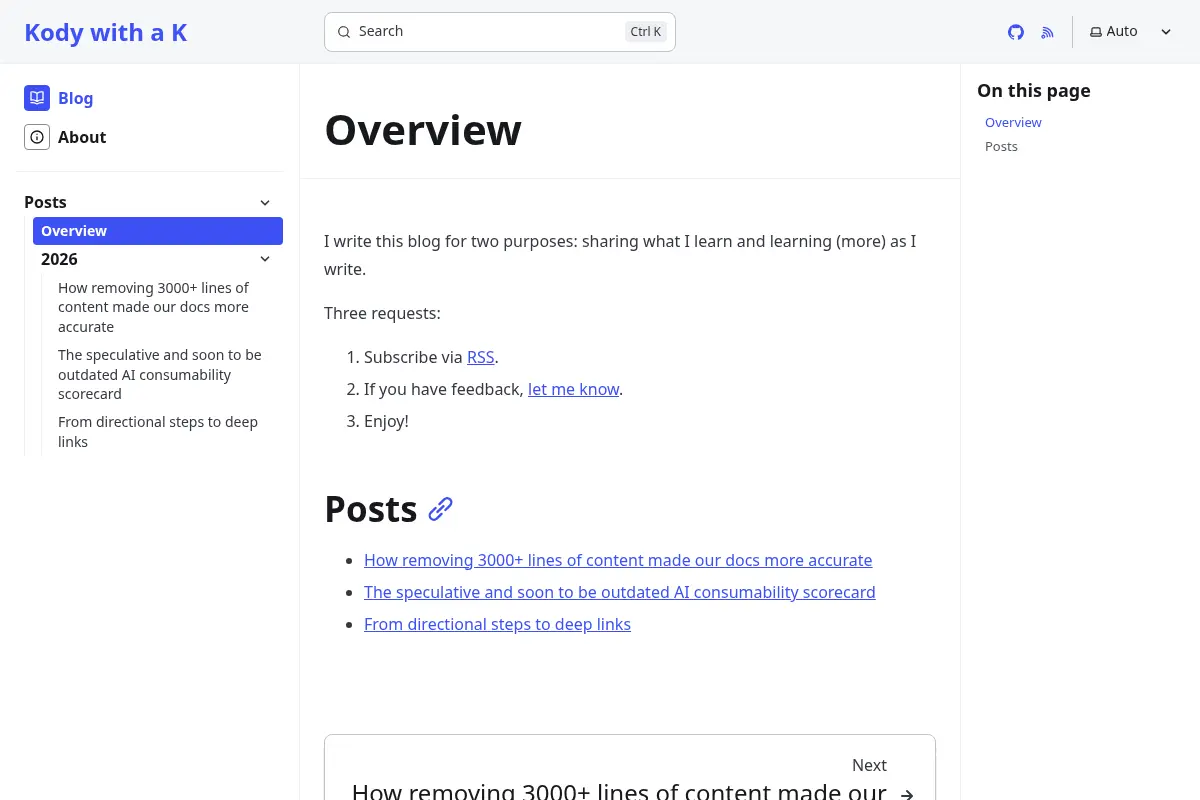
Task: Jump to Posts in On this page
Action: click(1001, 146)
